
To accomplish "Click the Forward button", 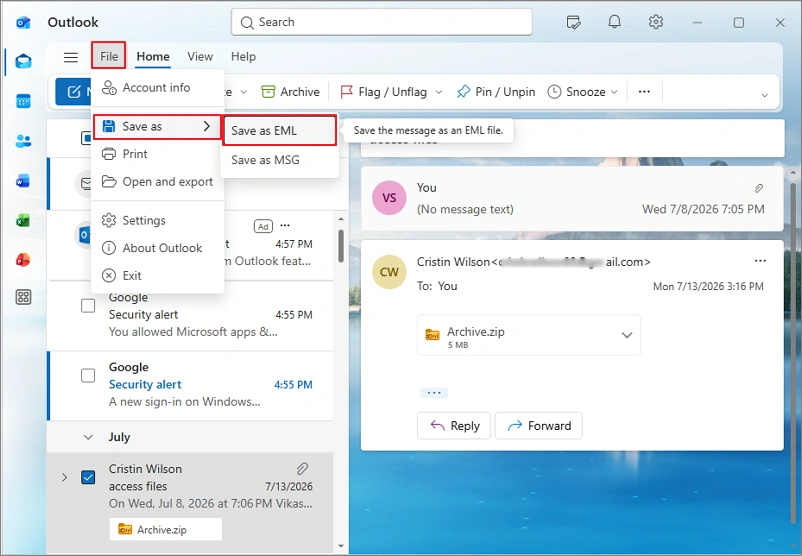I will pyautogui.click(x=539, y=426).
